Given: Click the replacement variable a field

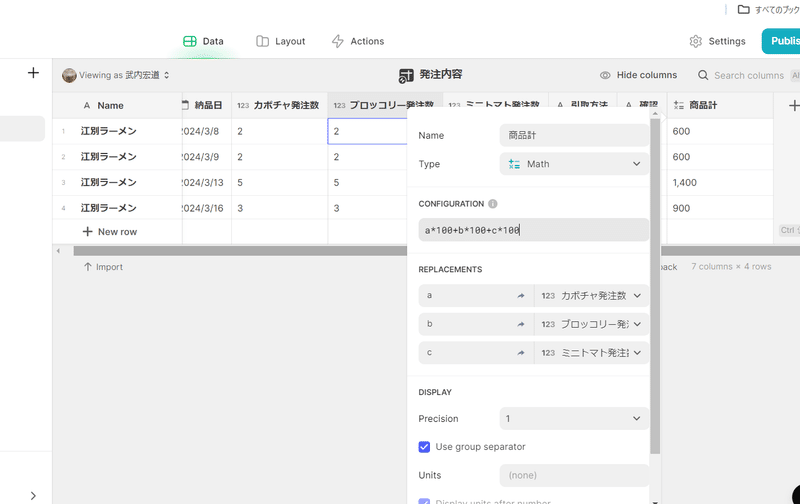Looking at the screenshot, I should [476, 295].
